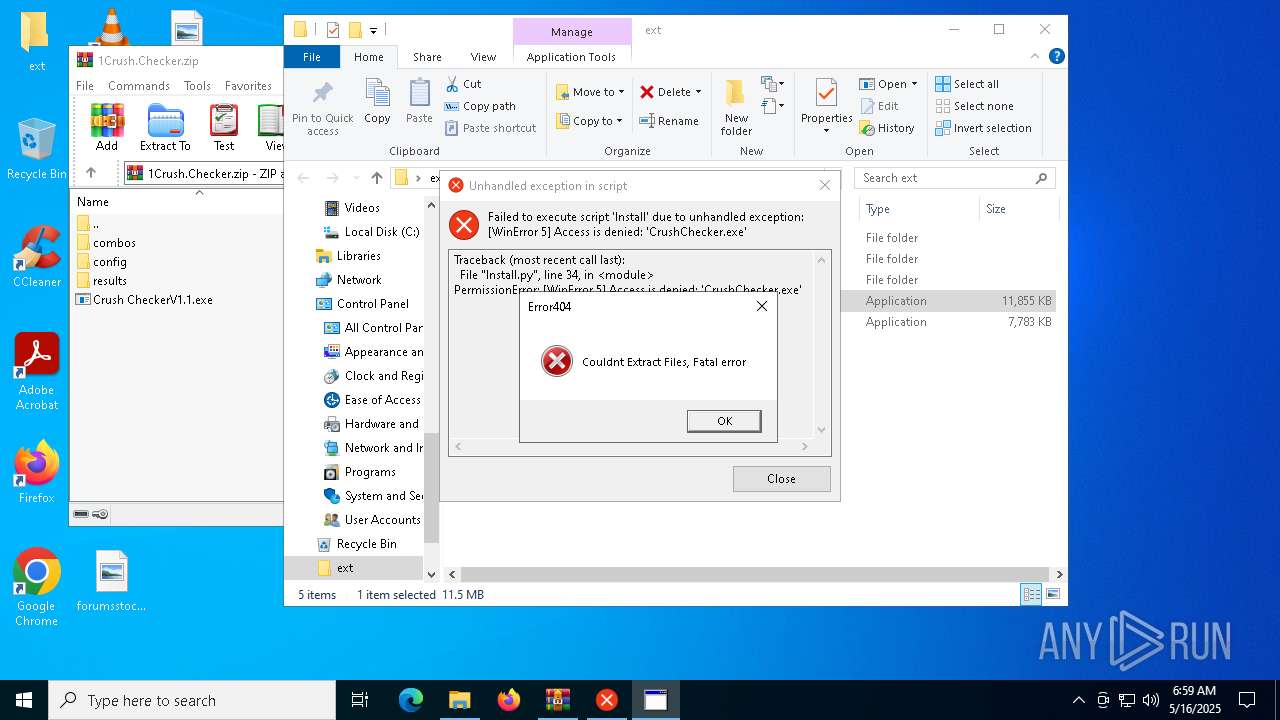1280x720 pixels.
Task: Click Copy path in the ribbon
Action: [x=480, y=106]
